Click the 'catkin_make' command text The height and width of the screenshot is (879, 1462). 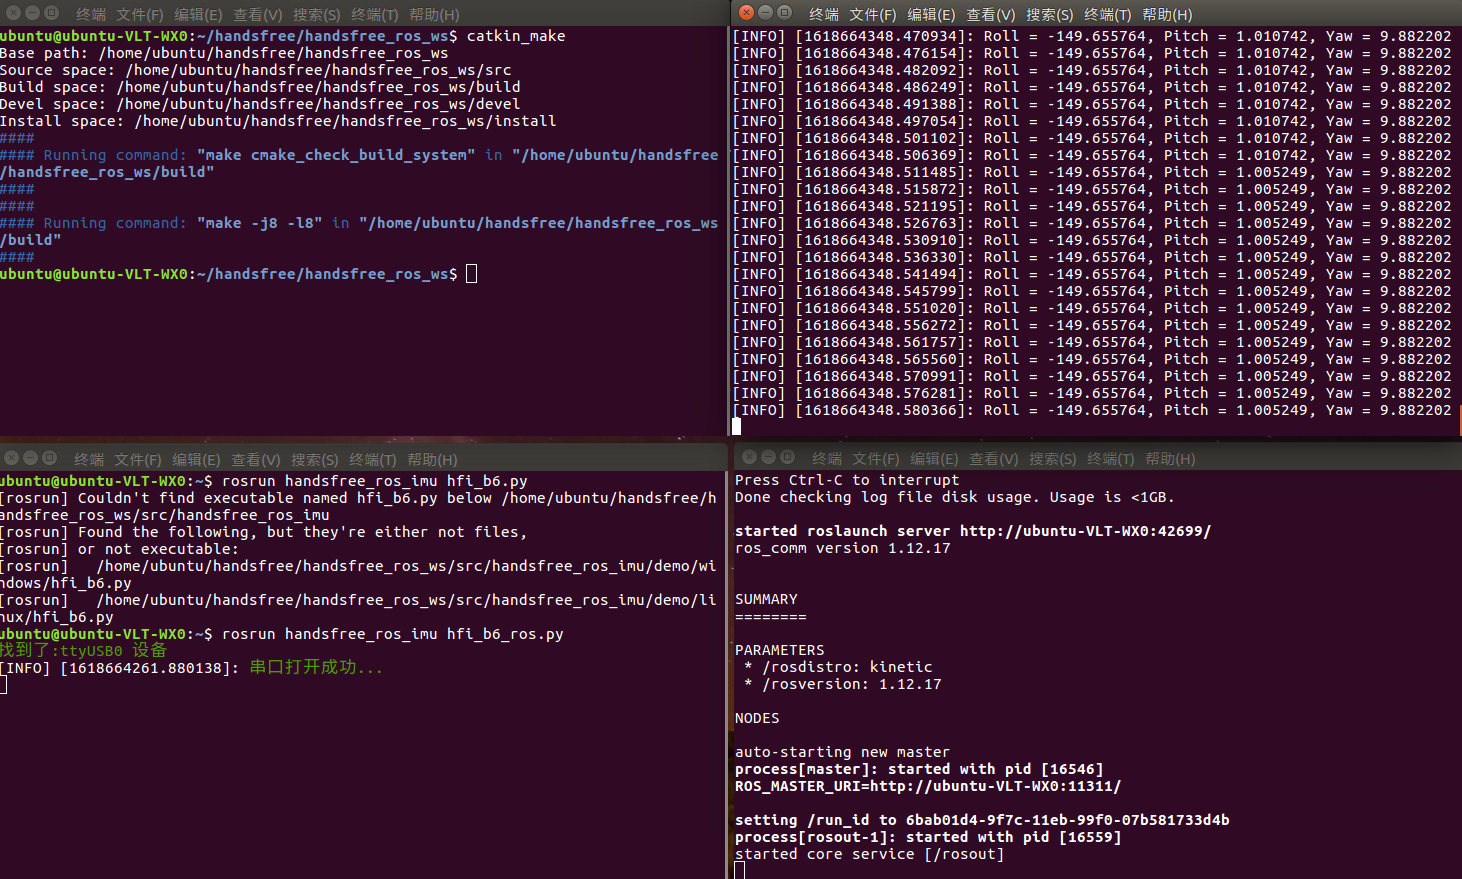516,36
